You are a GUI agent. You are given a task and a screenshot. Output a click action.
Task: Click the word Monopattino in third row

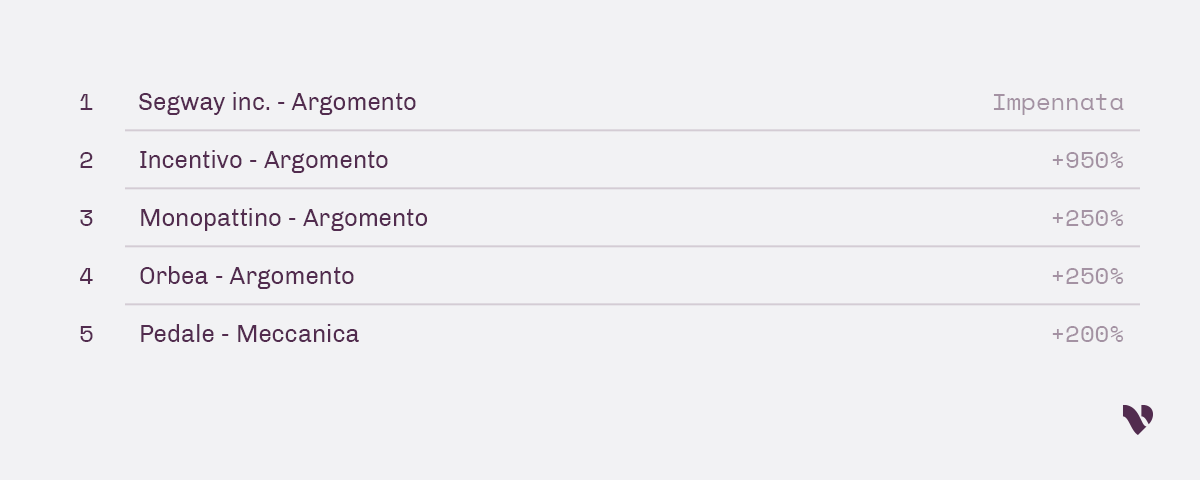210,219
